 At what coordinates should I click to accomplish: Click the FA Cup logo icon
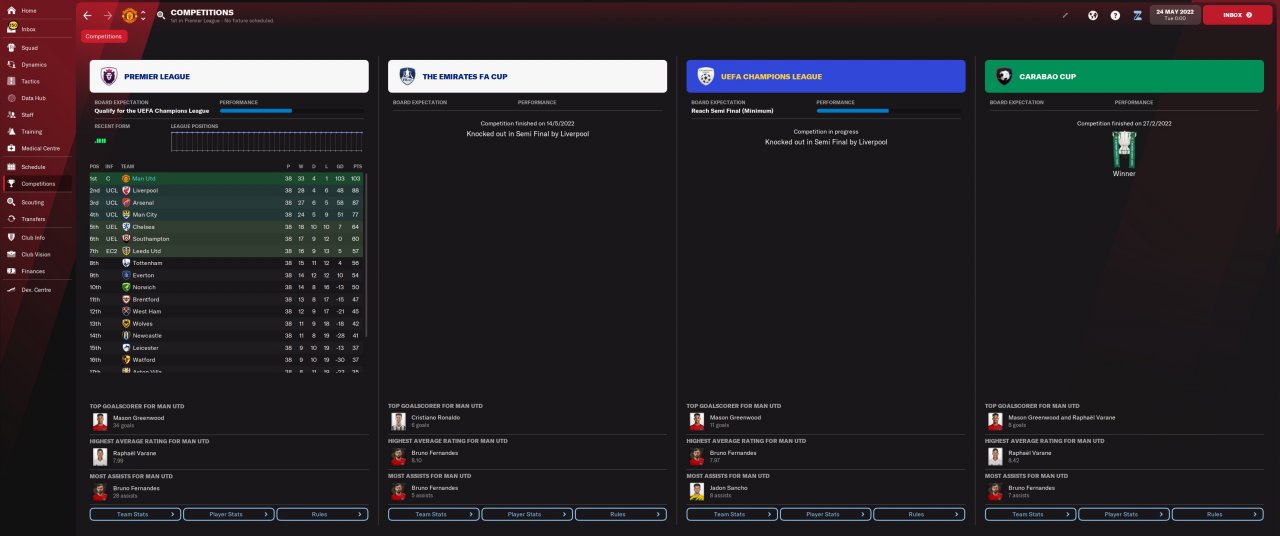pos(407,76)
